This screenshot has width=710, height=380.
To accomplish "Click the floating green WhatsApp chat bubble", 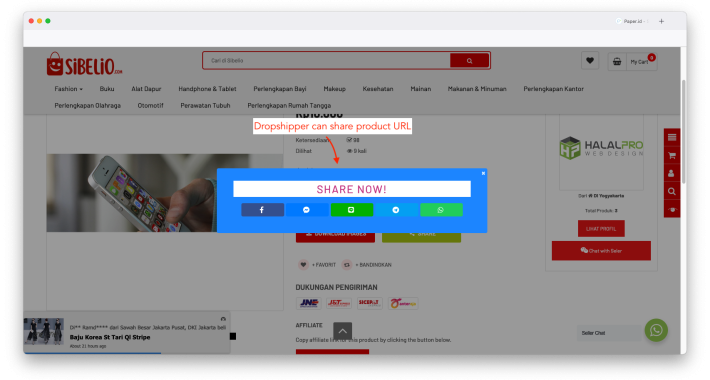I will pyautogui.click(x=656, y=330).
